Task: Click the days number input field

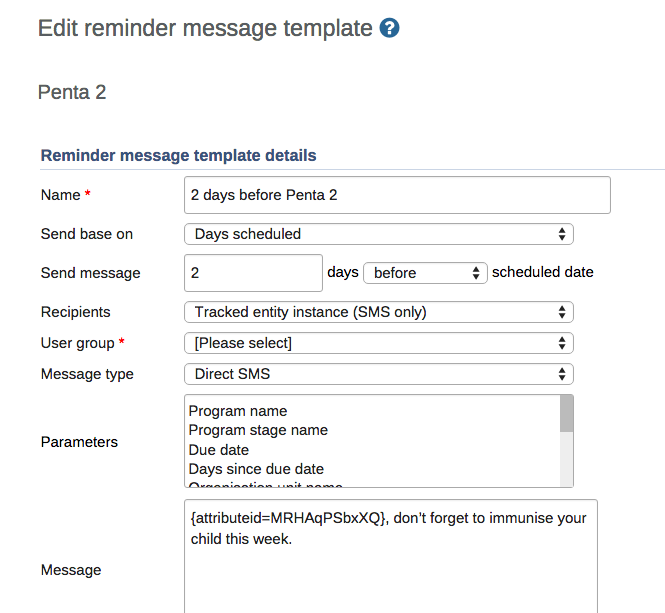Action: click(254, 272)
